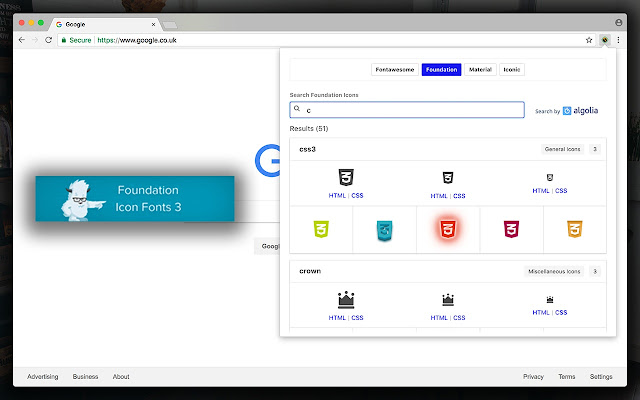Select the Foundation icon set tab
The image size is (640, 400).
point(441,70)
